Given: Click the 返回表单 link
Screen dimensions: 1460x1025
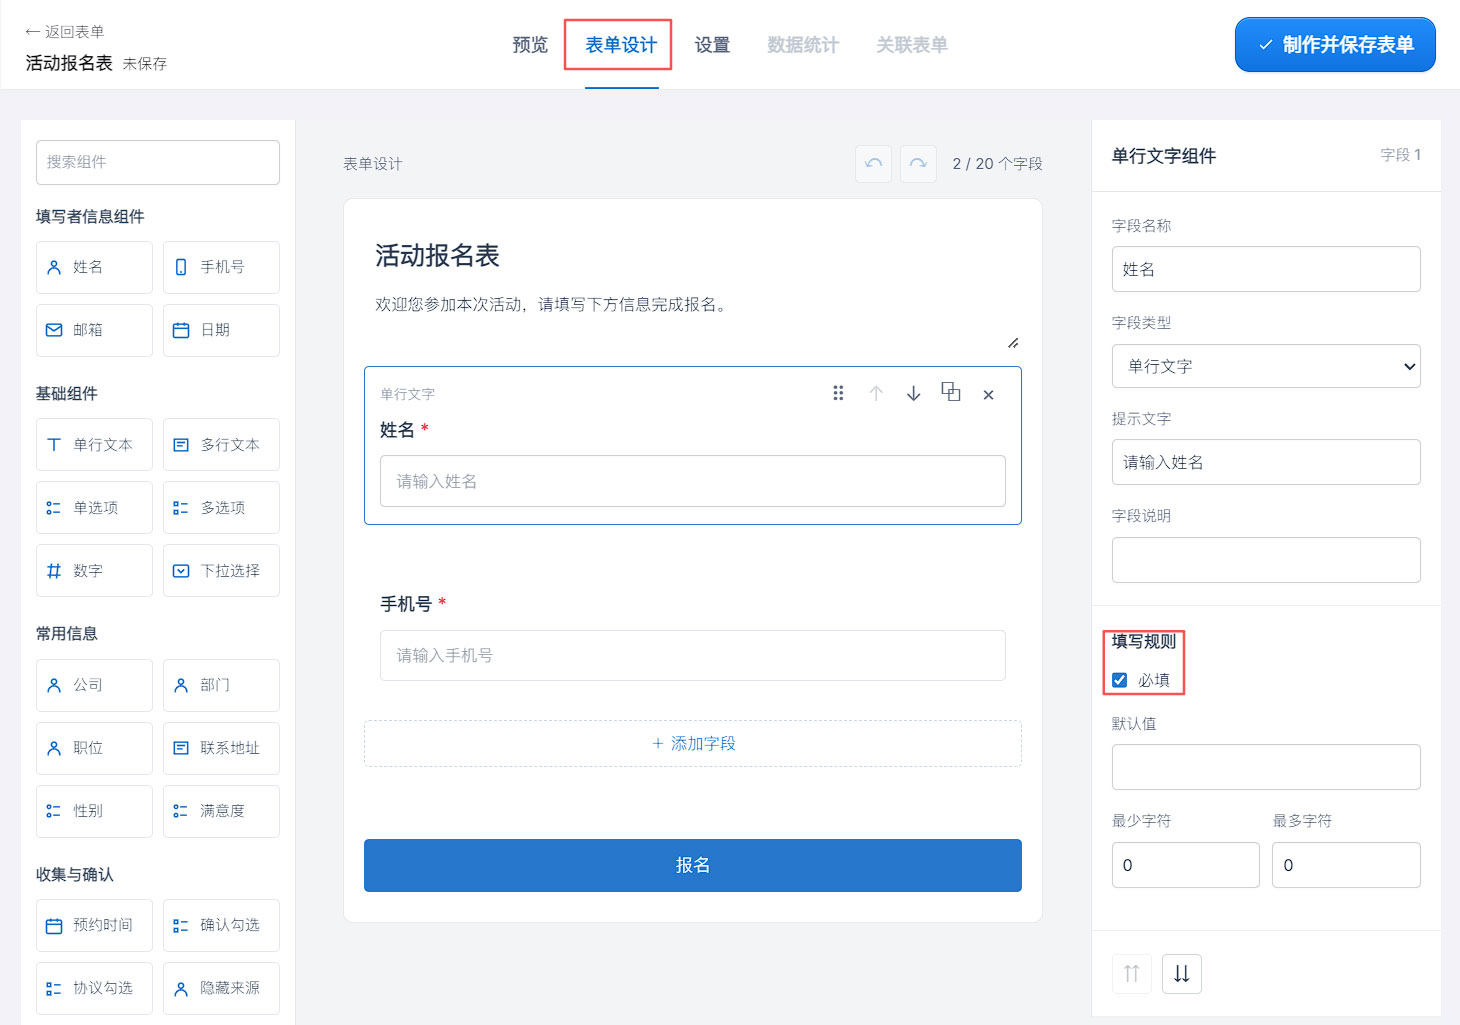Looking at the screenshot, I should pyautogui.click(x=65, y=32).
